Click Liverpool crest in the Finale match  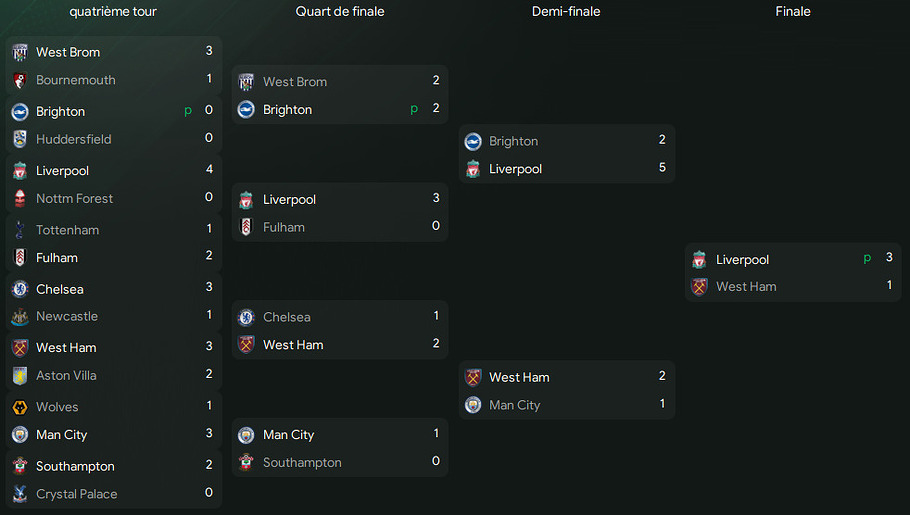pos(699,259)
